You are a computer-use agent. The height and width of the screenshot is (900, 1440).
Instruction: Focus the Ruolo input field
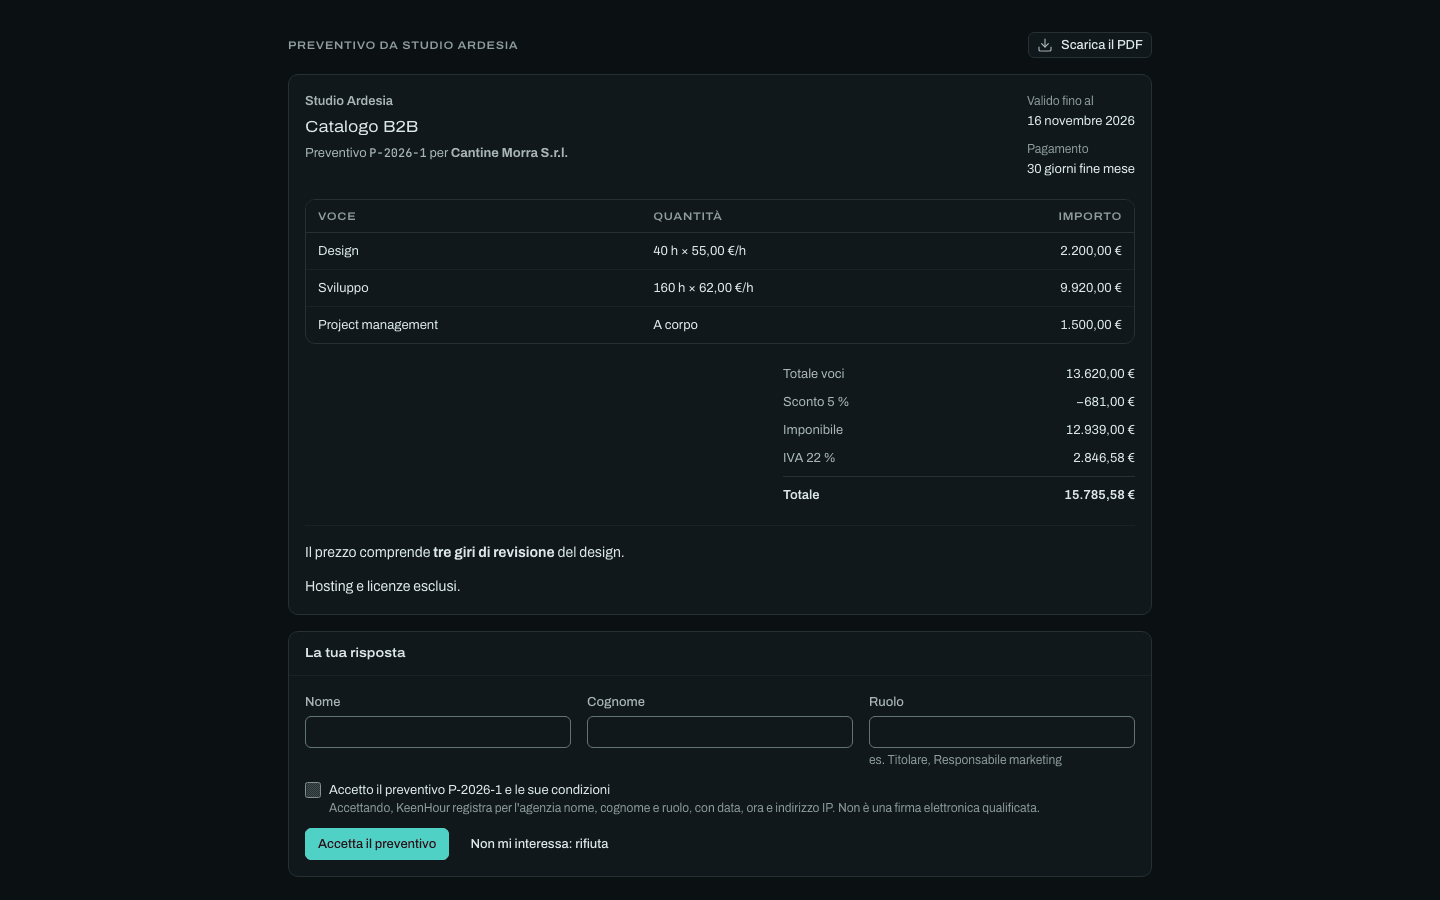(1002, 732)
